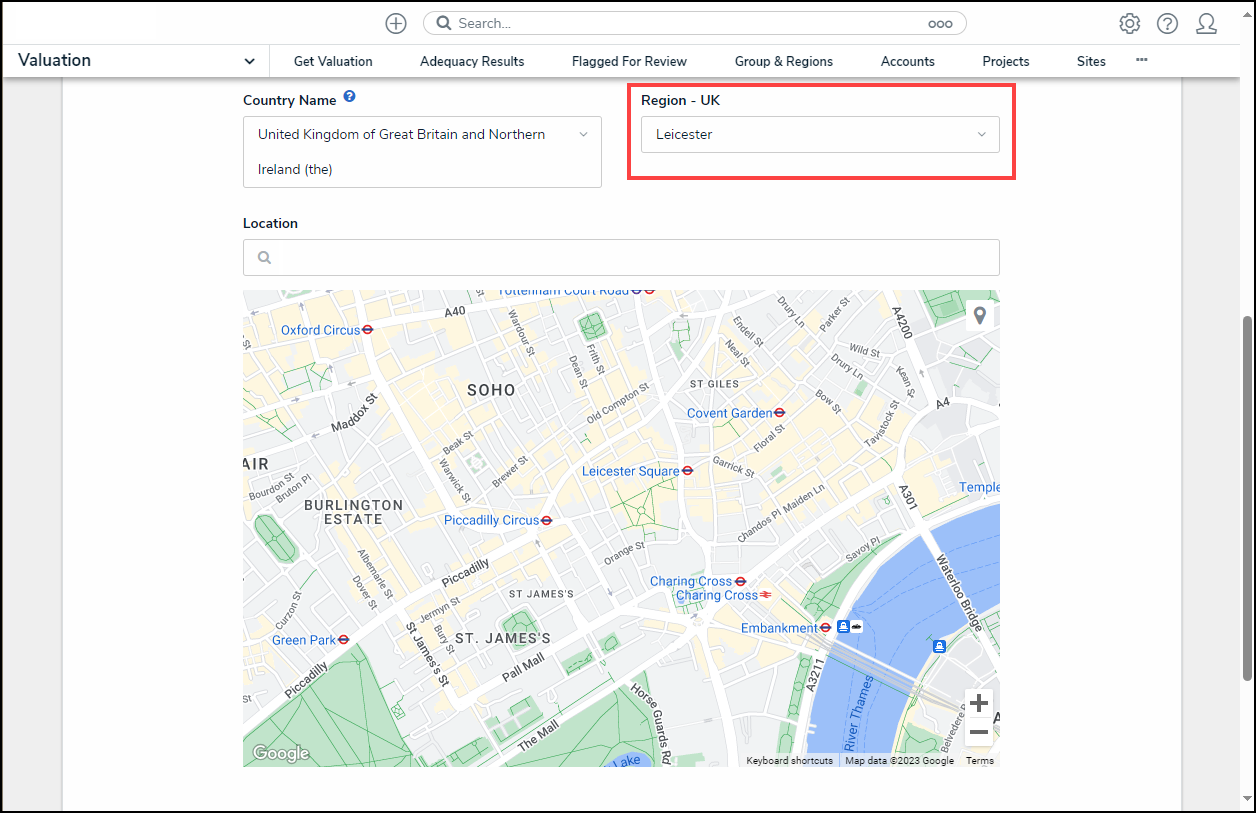Show more navigation items via ellipsis
Viewport: 1256px width, 813px height.
1142,60
